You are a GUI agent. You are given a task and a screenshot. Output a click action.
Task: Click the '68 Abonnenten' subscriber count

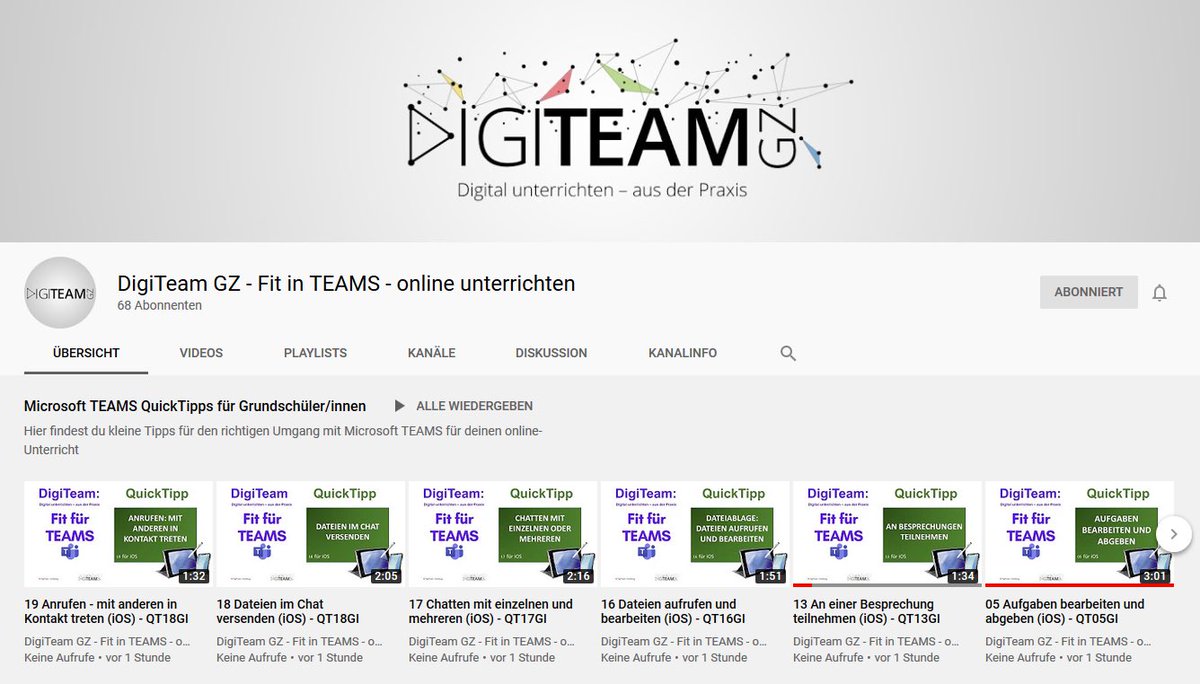click(x=160, y=306)
